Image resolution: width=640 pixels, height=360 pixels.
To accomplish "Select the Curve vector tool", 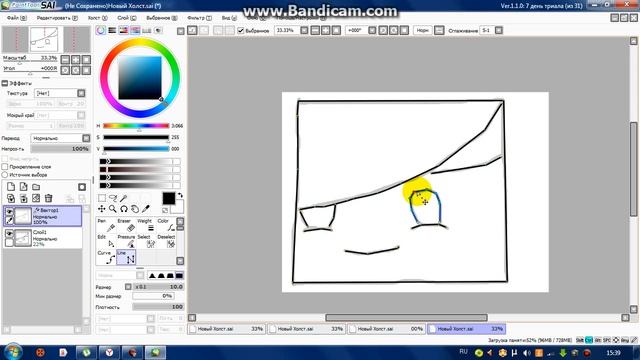I will point(106,257).
